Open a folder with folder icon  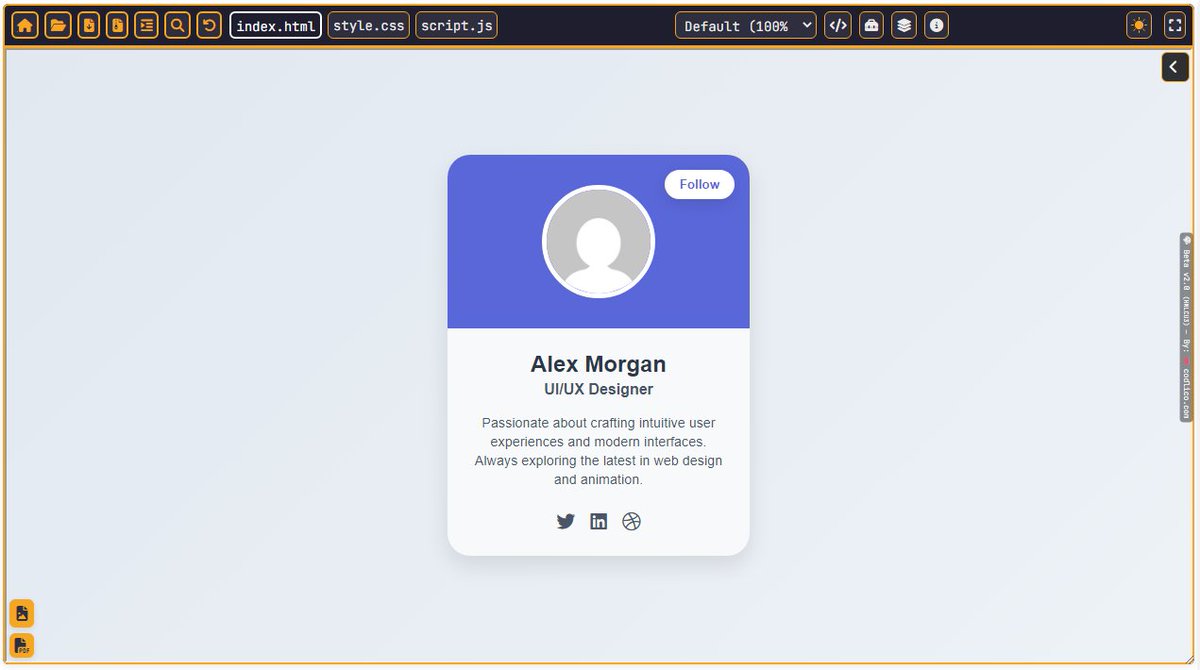[58, 25]
